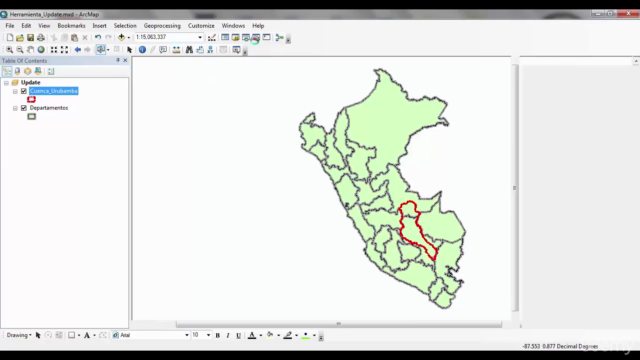Click the Add Data button
Image resolution: width=640 pixels, height=360 pixels.
pos(121,38)
